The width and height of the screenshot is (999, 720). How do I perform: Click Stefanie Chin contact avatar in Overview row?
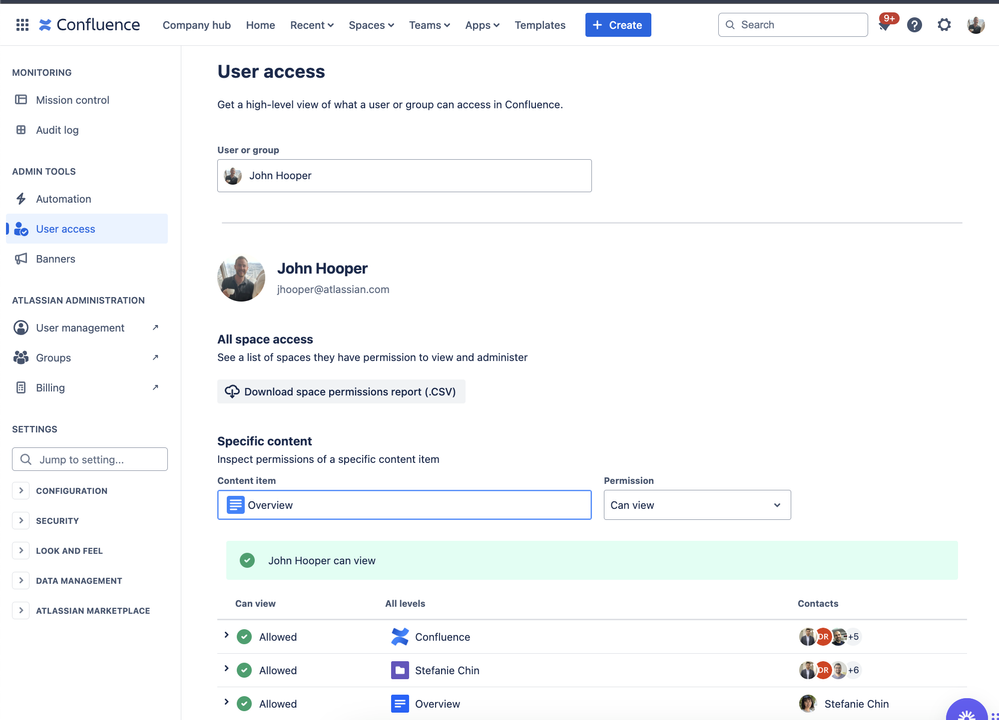[808, 703]
